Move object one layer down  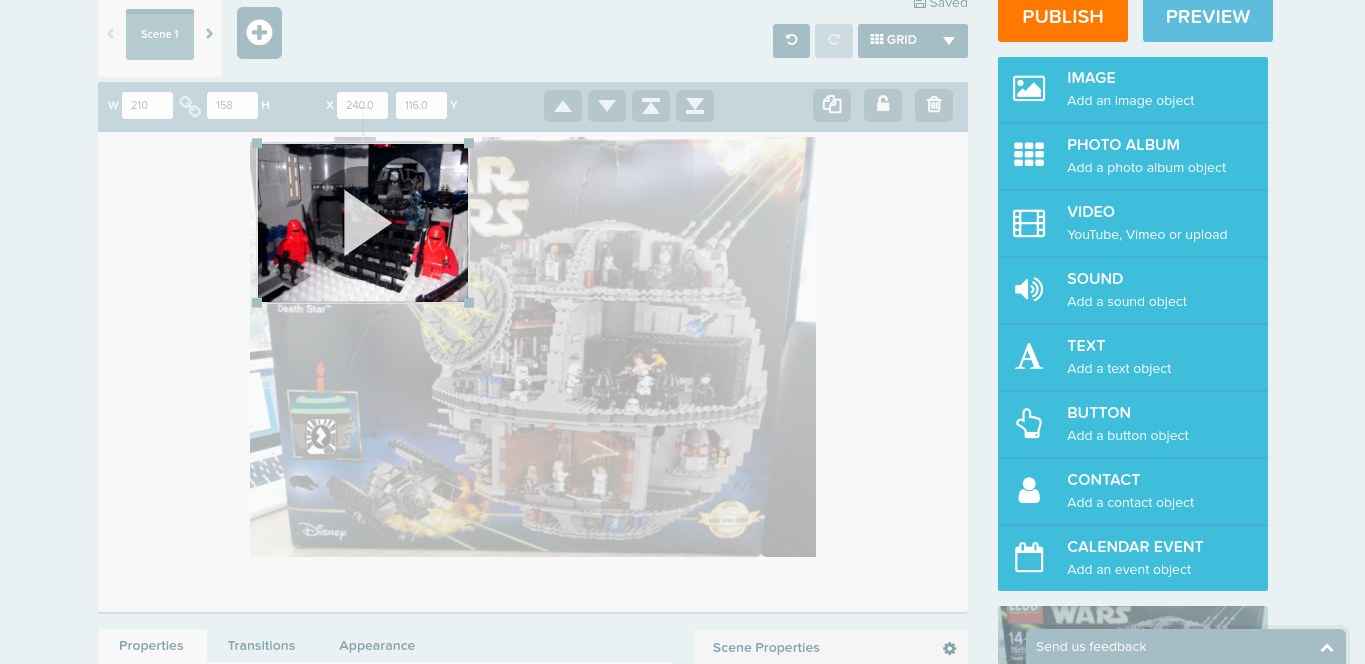tap(607, 106)
